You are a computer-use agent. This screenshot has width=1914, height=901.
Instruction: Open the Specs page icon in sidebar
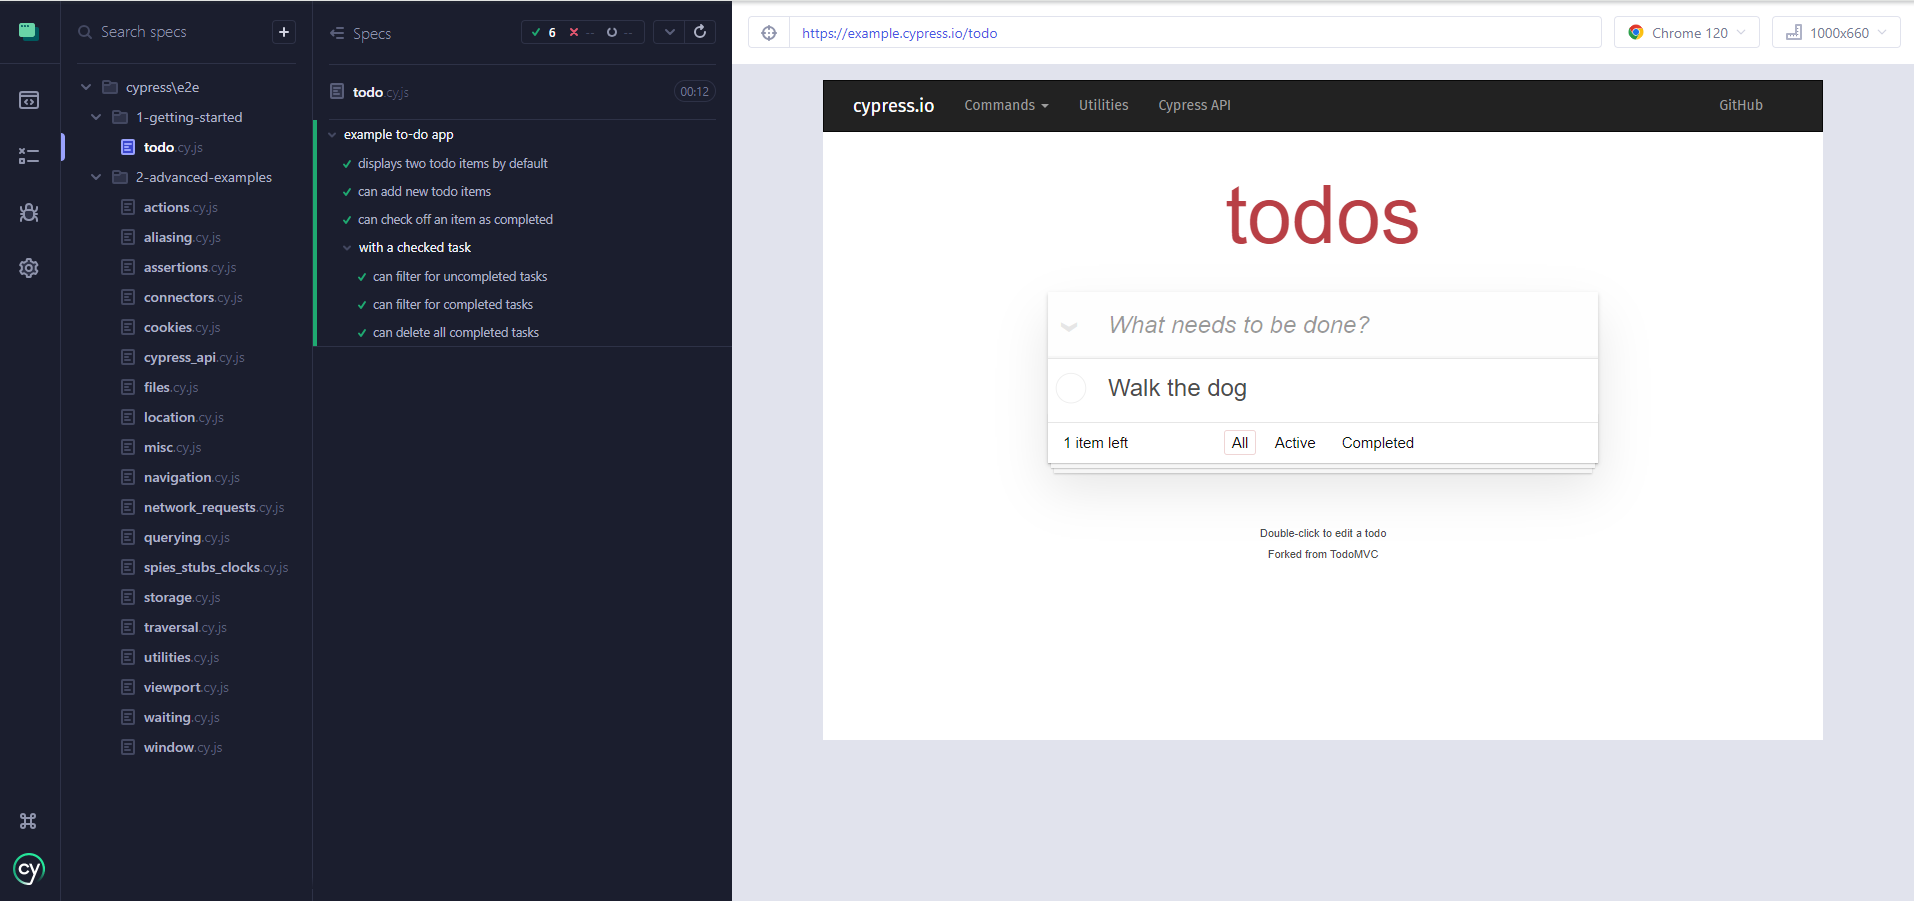[x=29, y=100]
